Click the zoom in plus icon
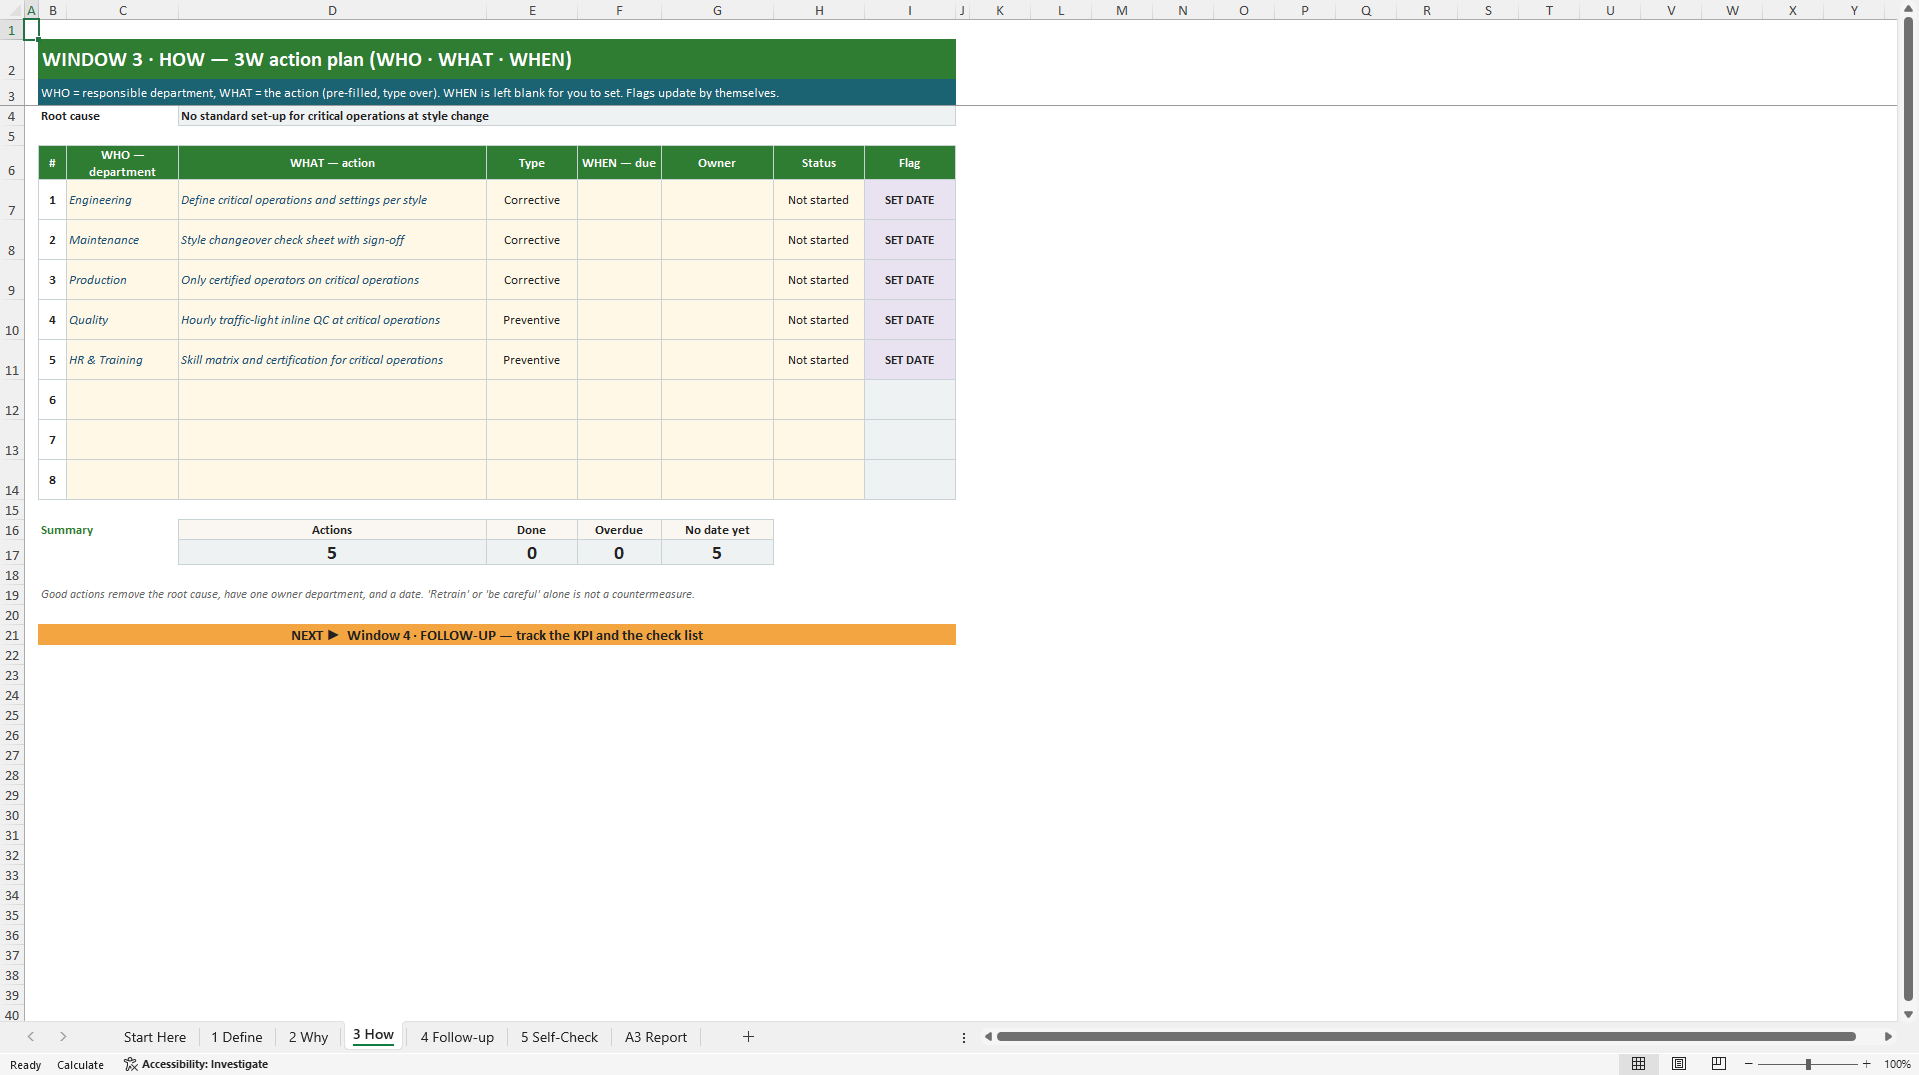 (1866, 1064)
